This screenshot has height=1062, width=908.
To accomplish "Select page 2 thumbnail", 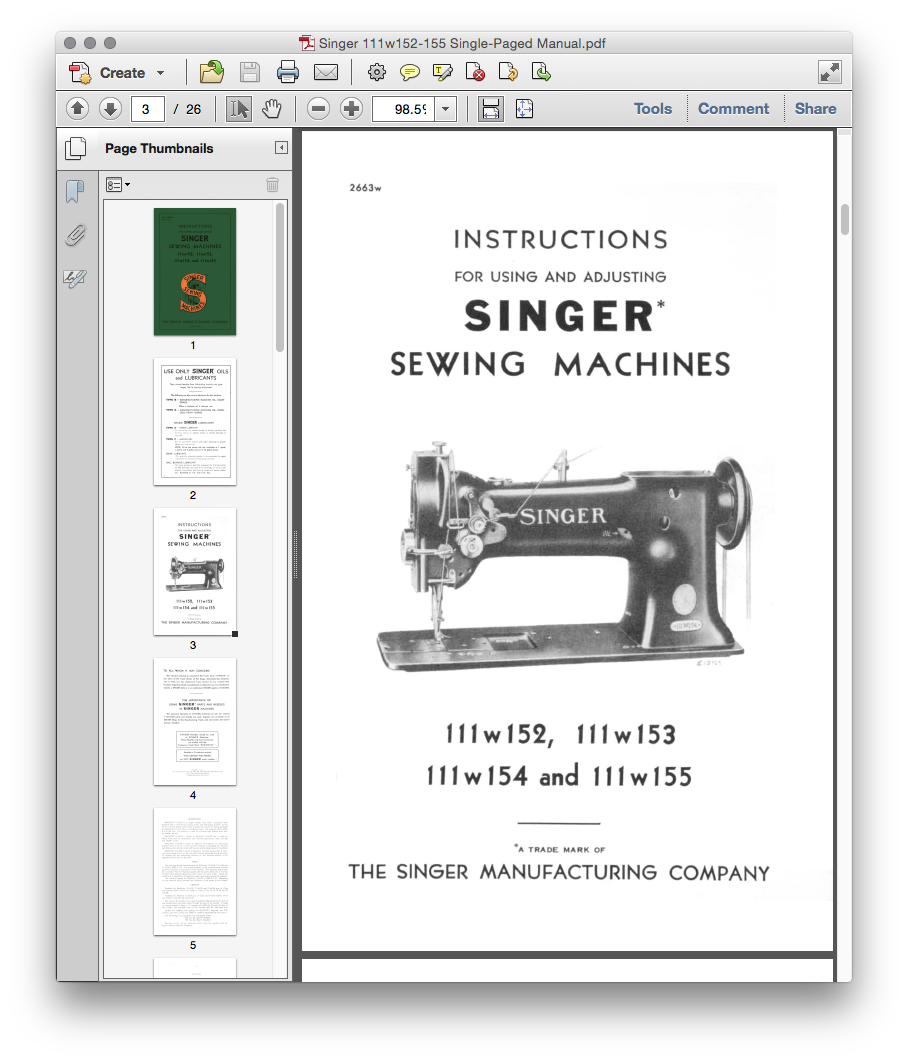I will (194, 422).
